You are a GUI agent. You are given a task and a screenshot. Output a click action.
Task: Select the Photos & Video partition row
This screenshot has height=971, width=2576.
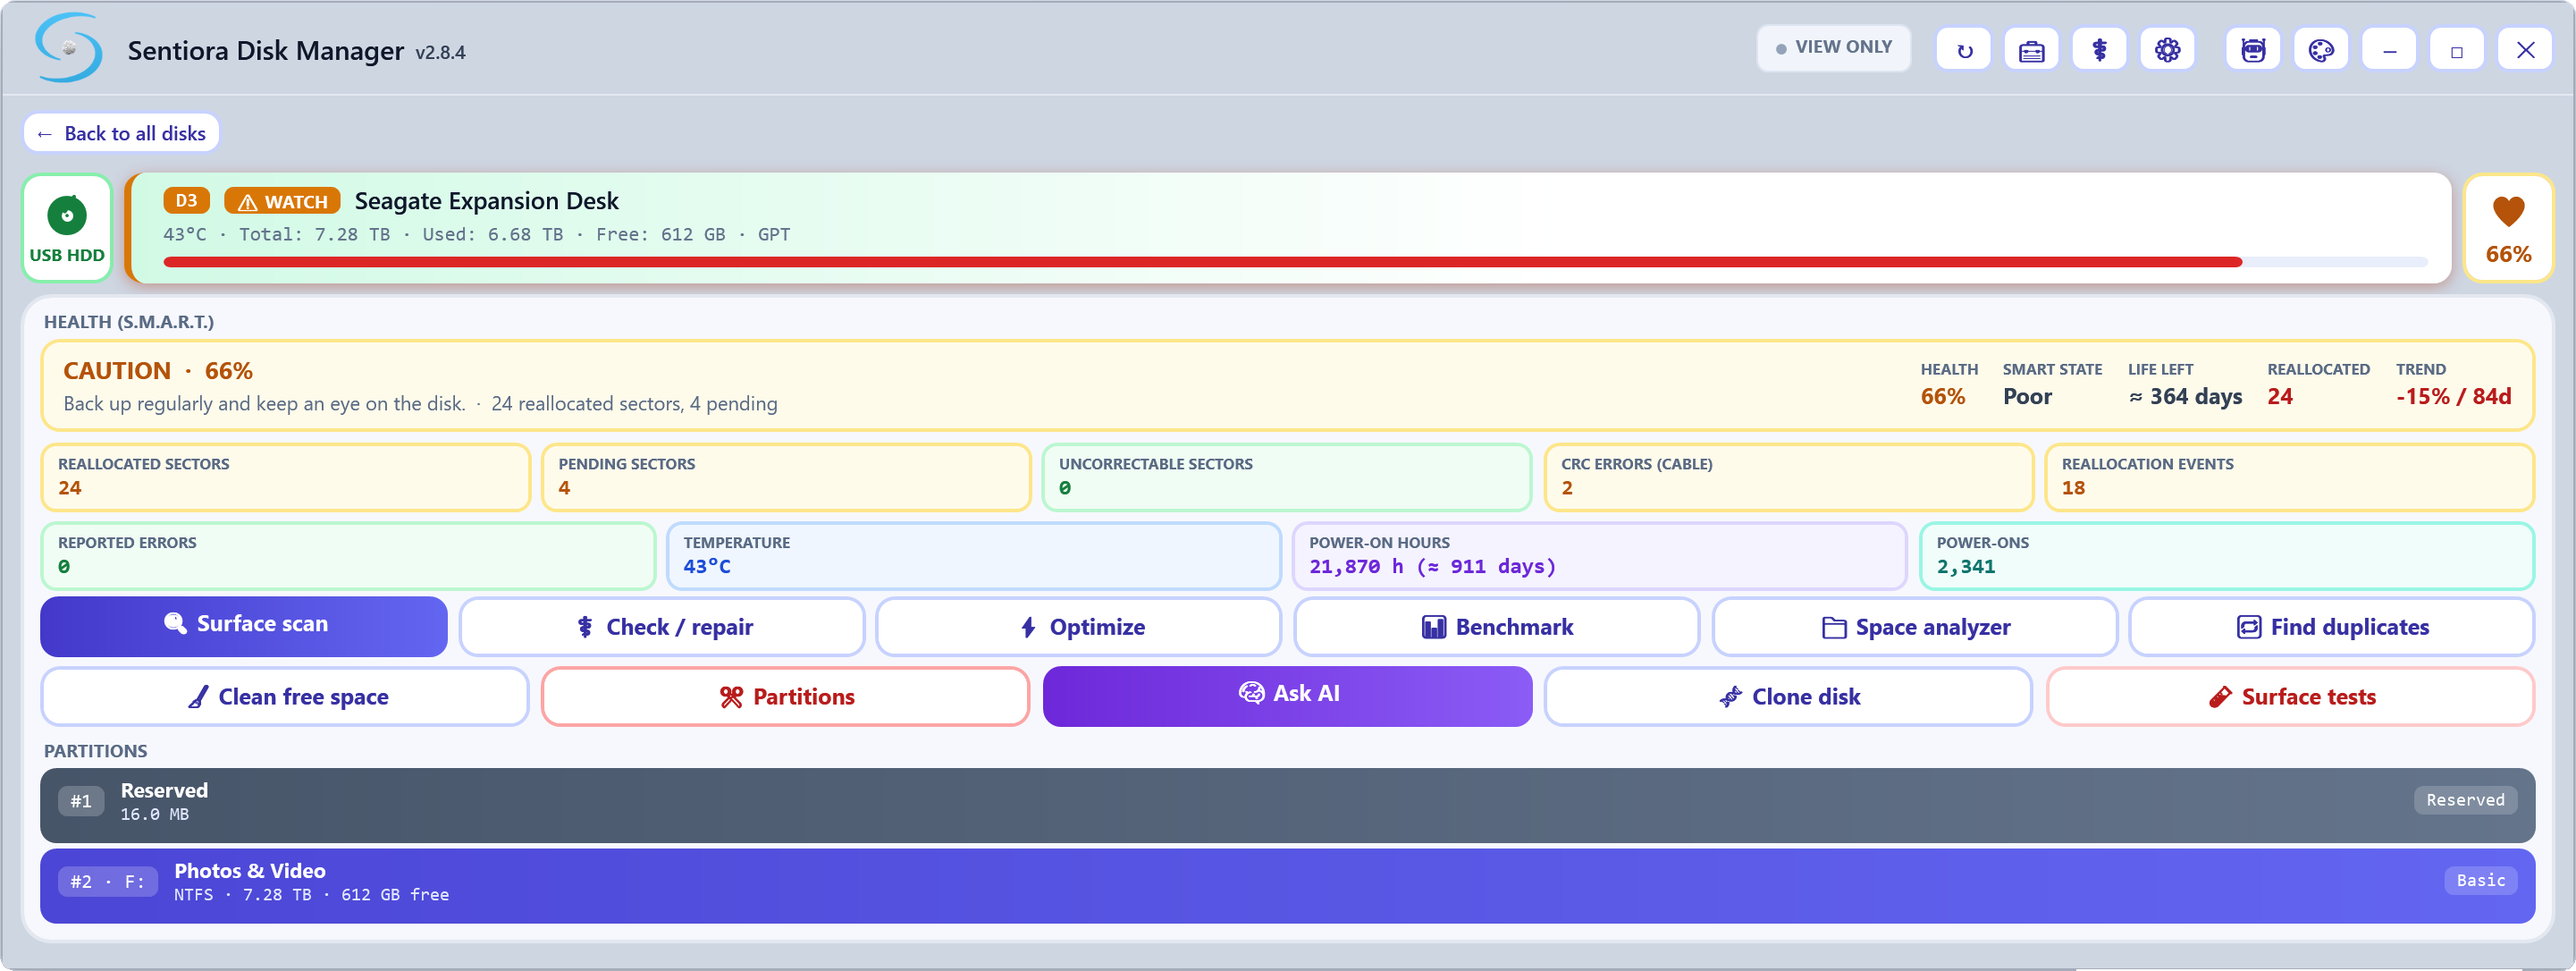click(x=1287, y=886)
